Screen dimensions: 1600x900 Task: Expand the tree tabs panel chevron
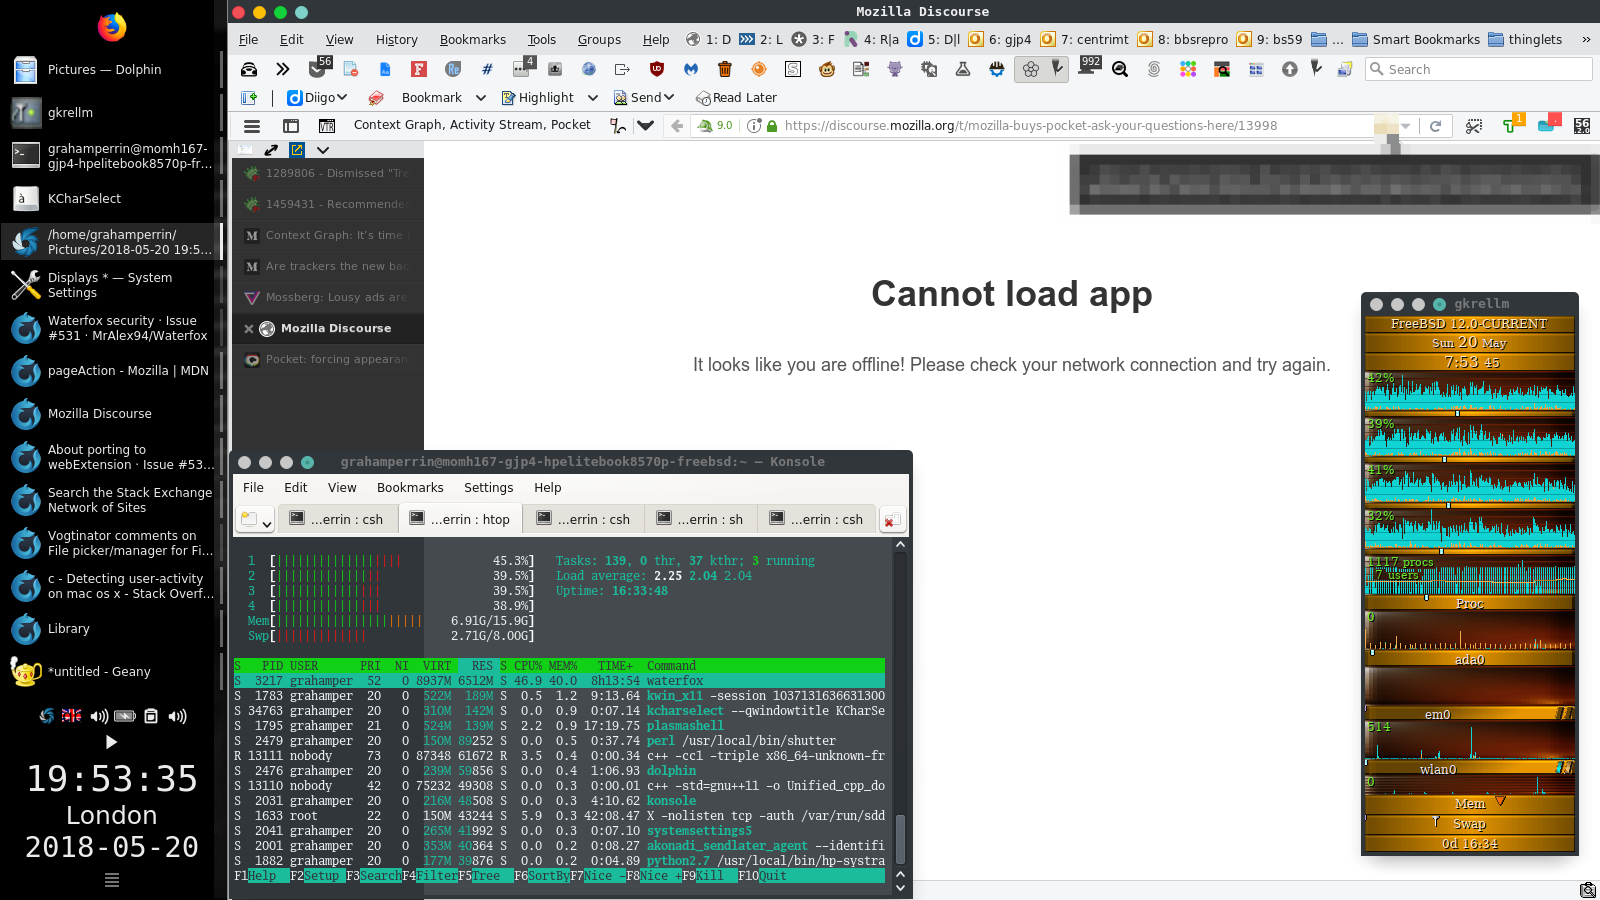click(323, 150)
